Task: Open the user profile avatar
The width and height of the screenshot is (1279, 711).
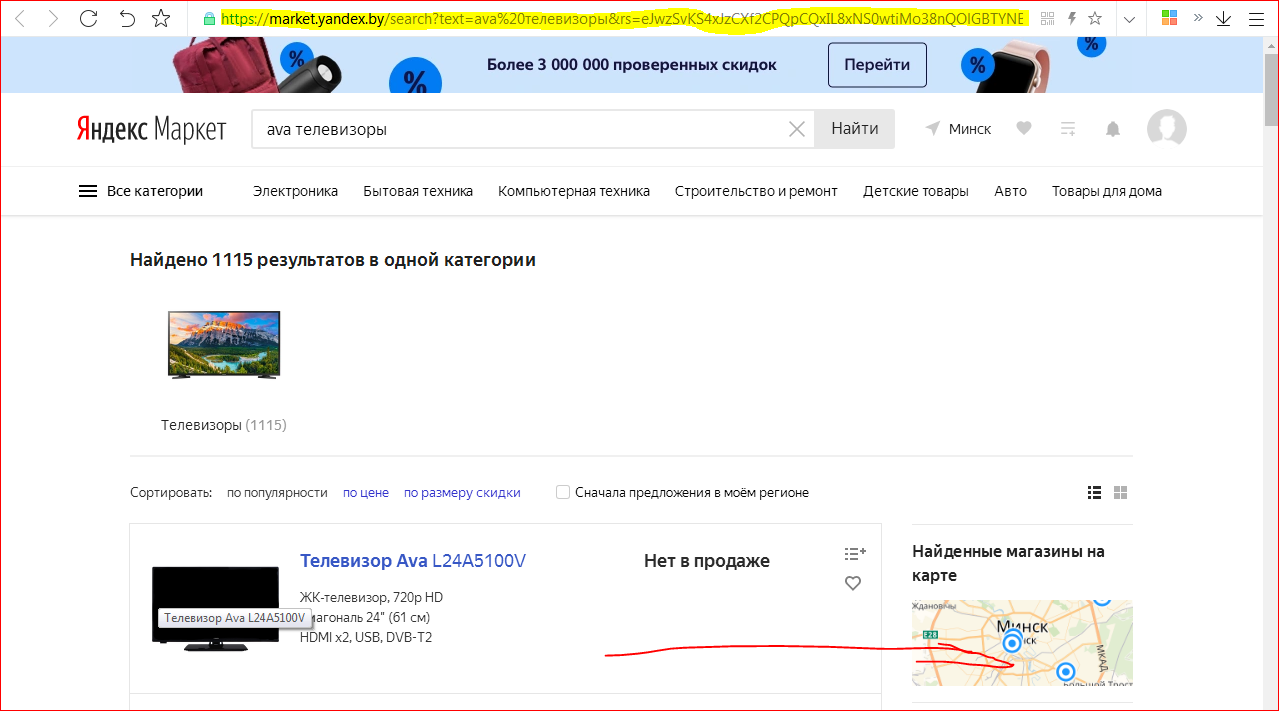Action: [1167, 128]
